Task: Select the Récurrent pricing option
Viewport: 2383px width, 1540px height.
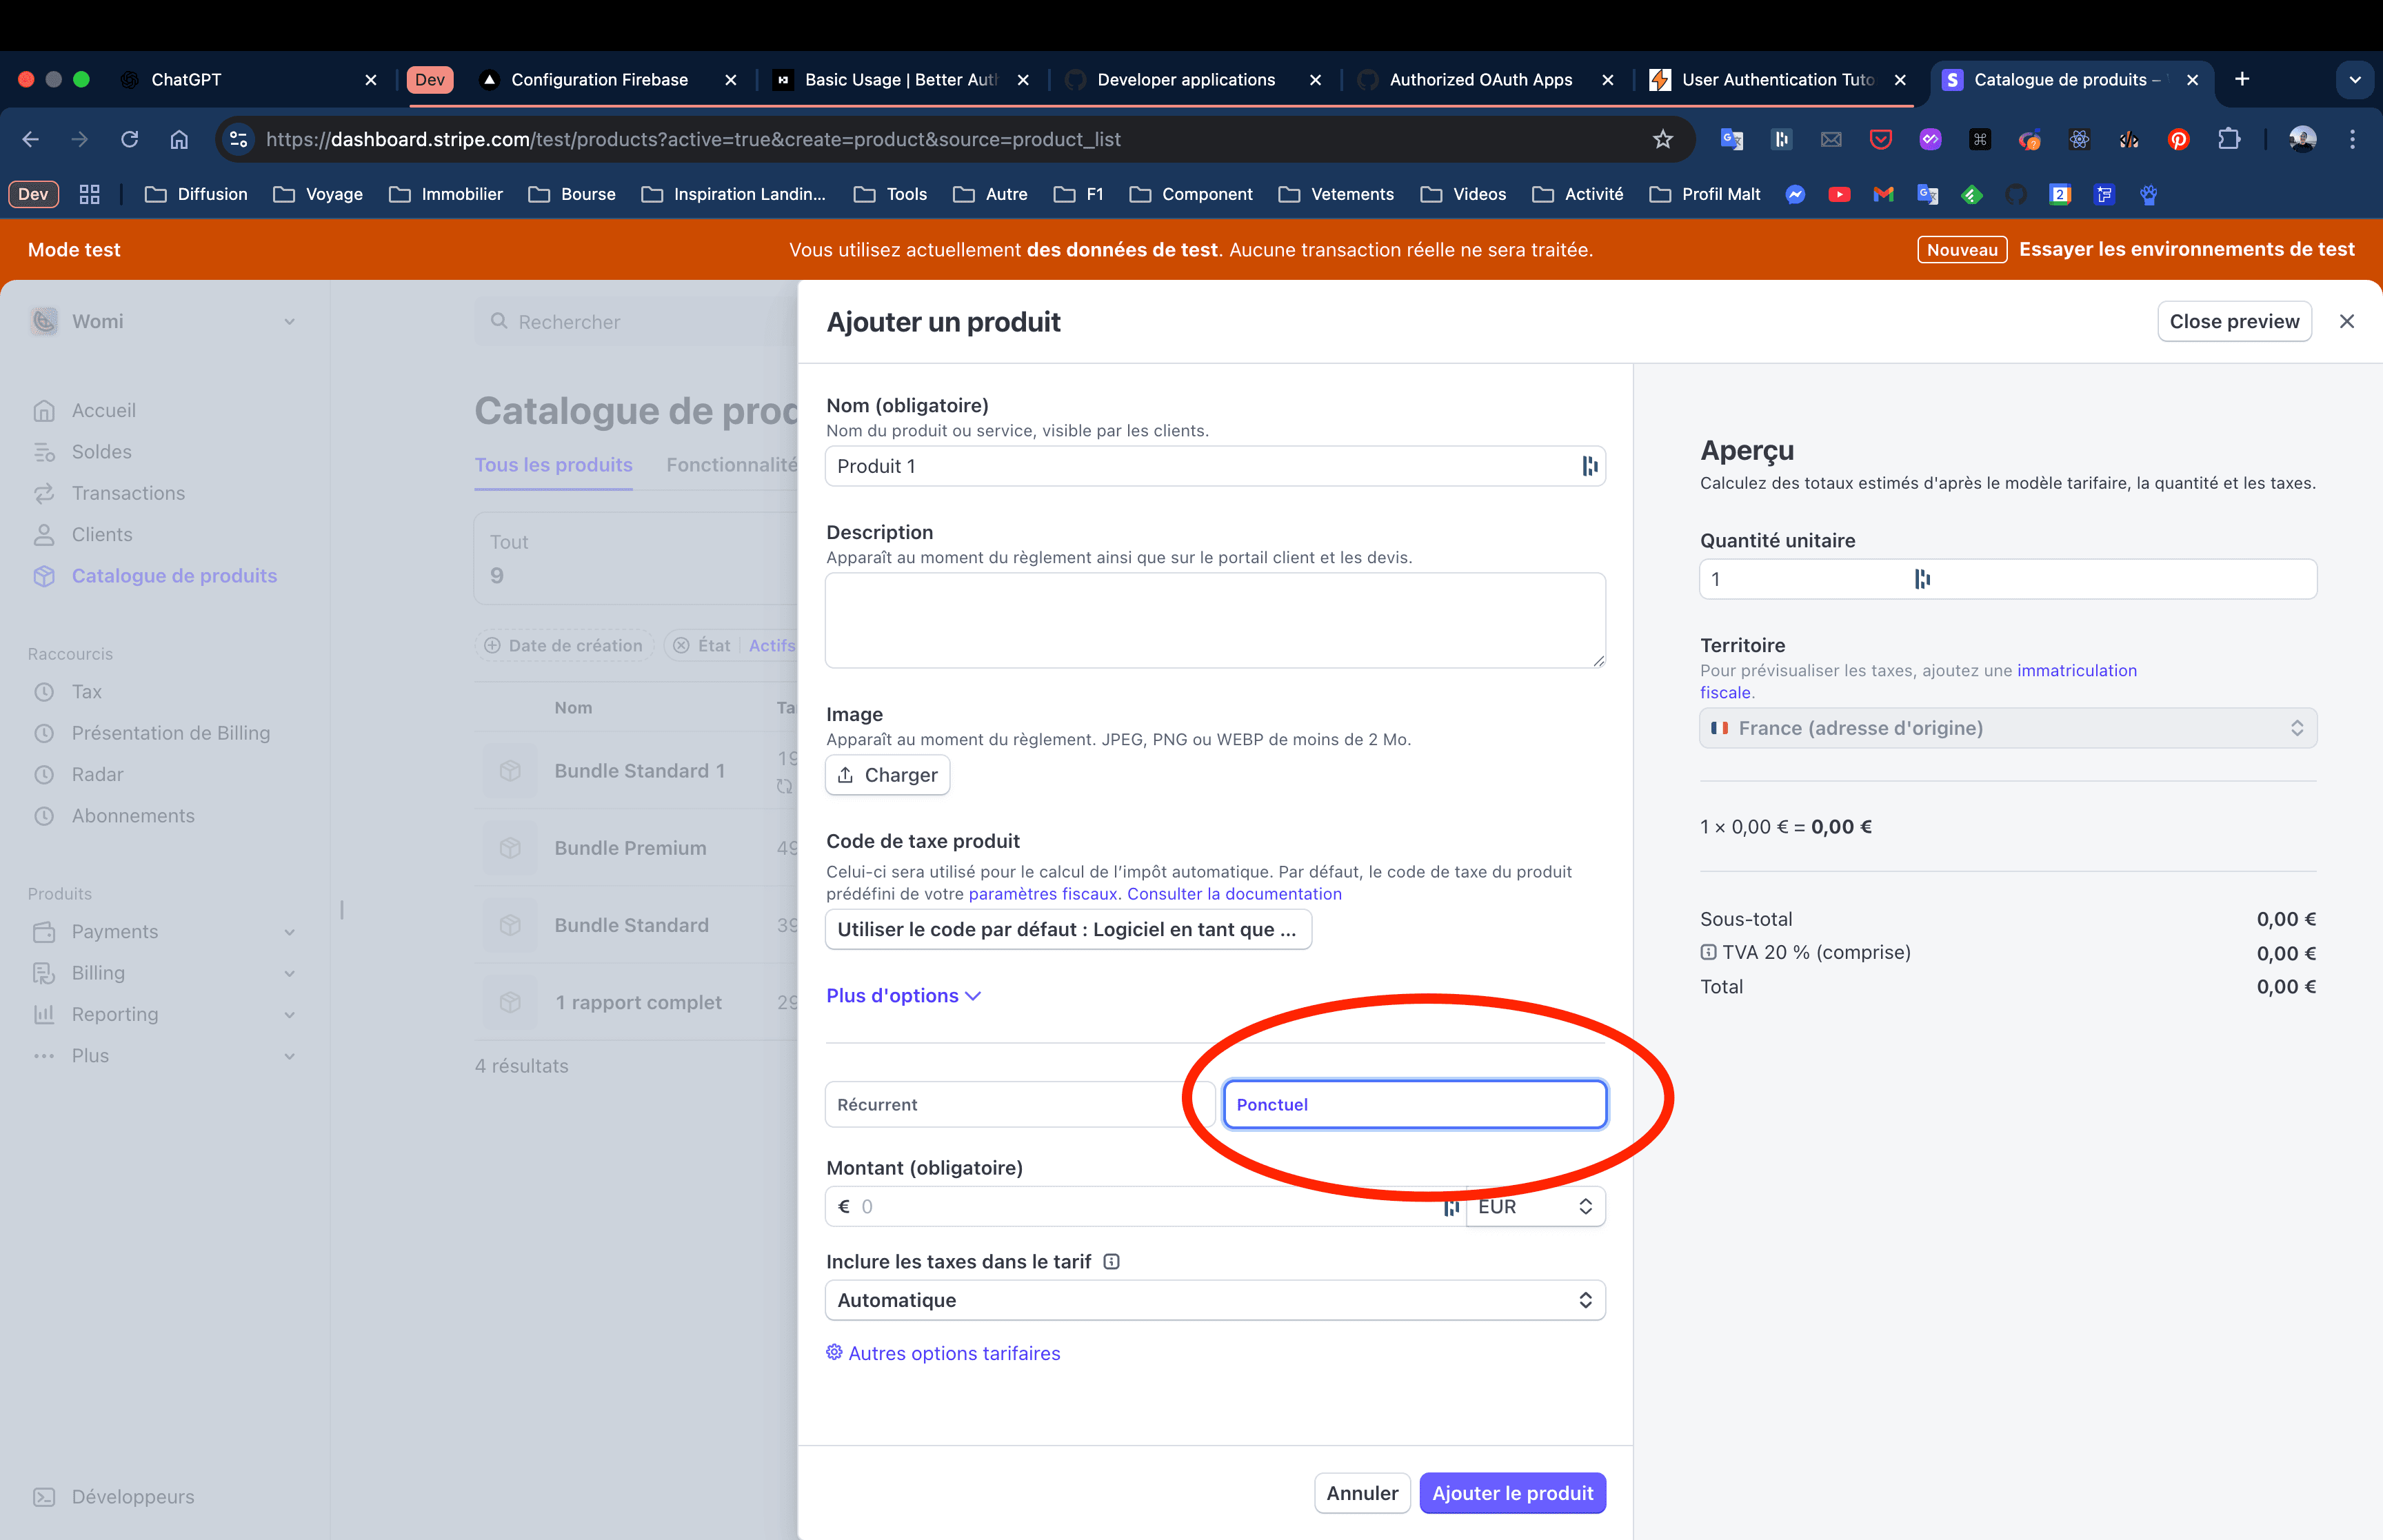Action: point(1005,1104)
